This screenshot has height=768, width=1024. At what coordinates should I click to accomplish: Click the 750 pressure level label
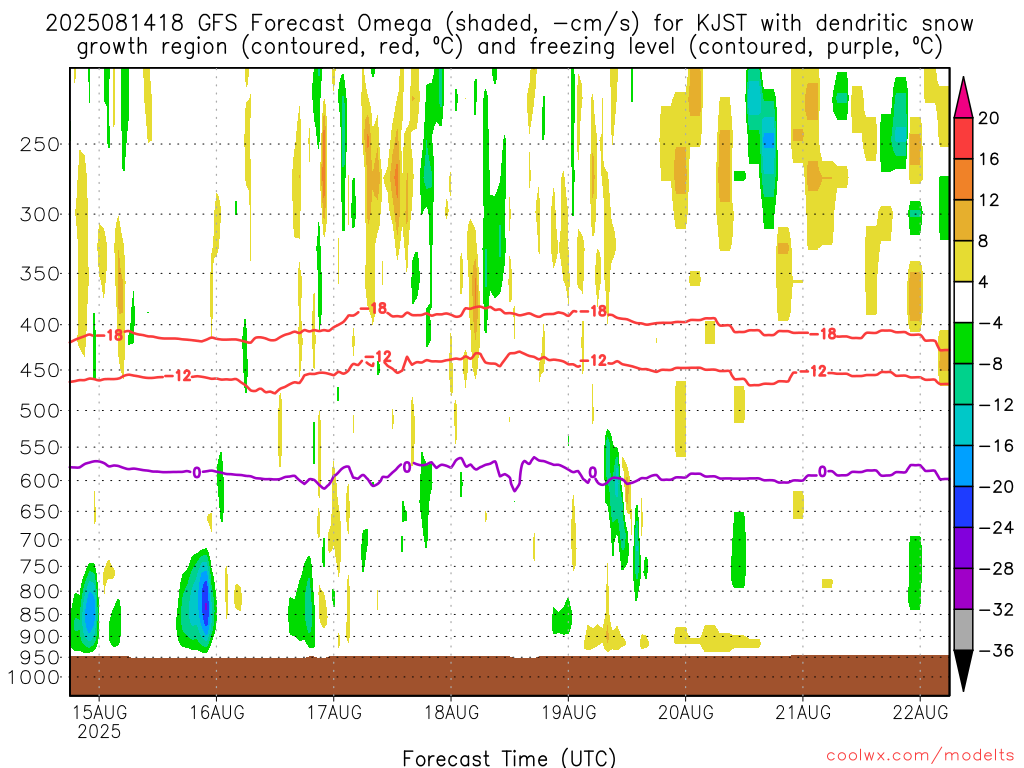click(x=40, y=567)
